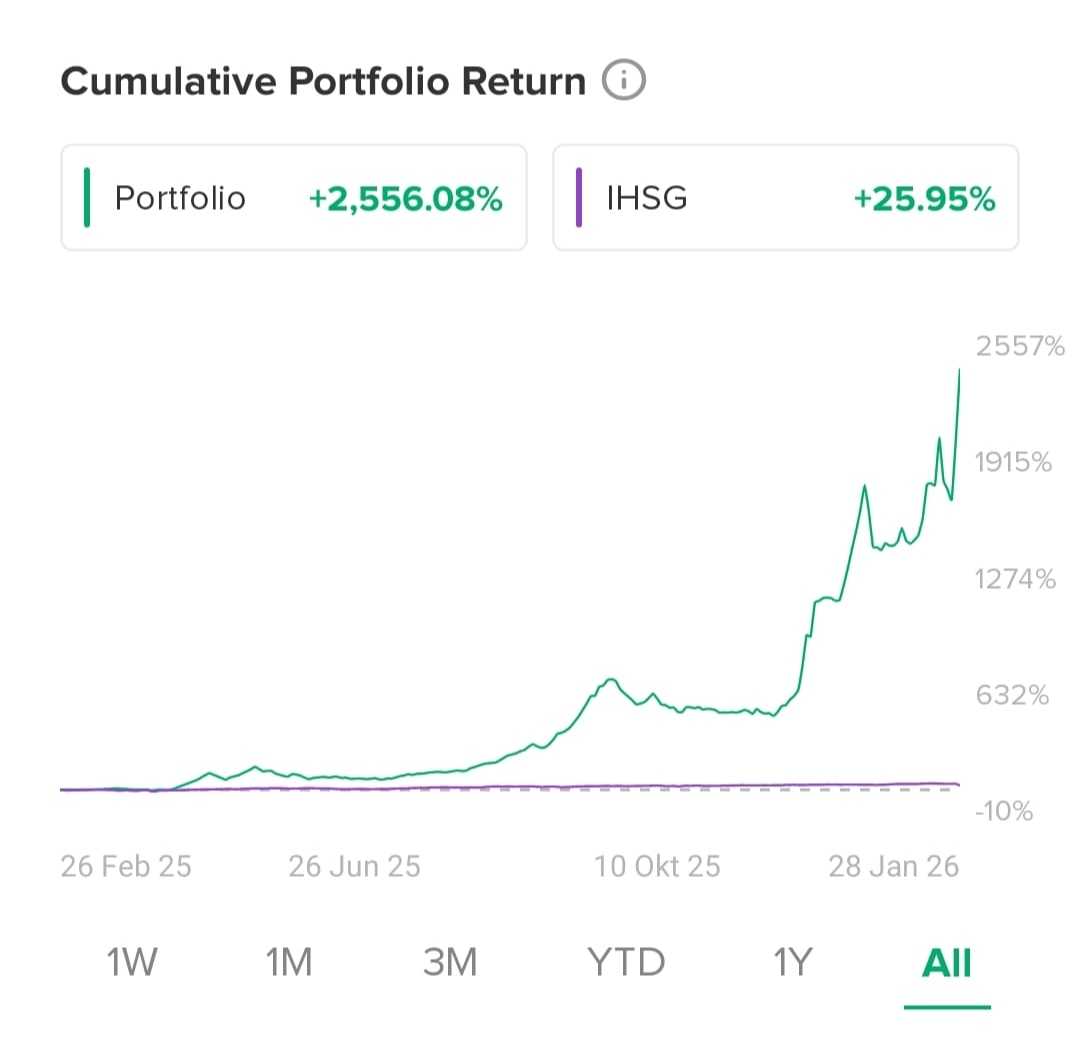The image size is (1080, 1047).
Task: Click the 26 Feb 25 date label
Action: (126, 865)
